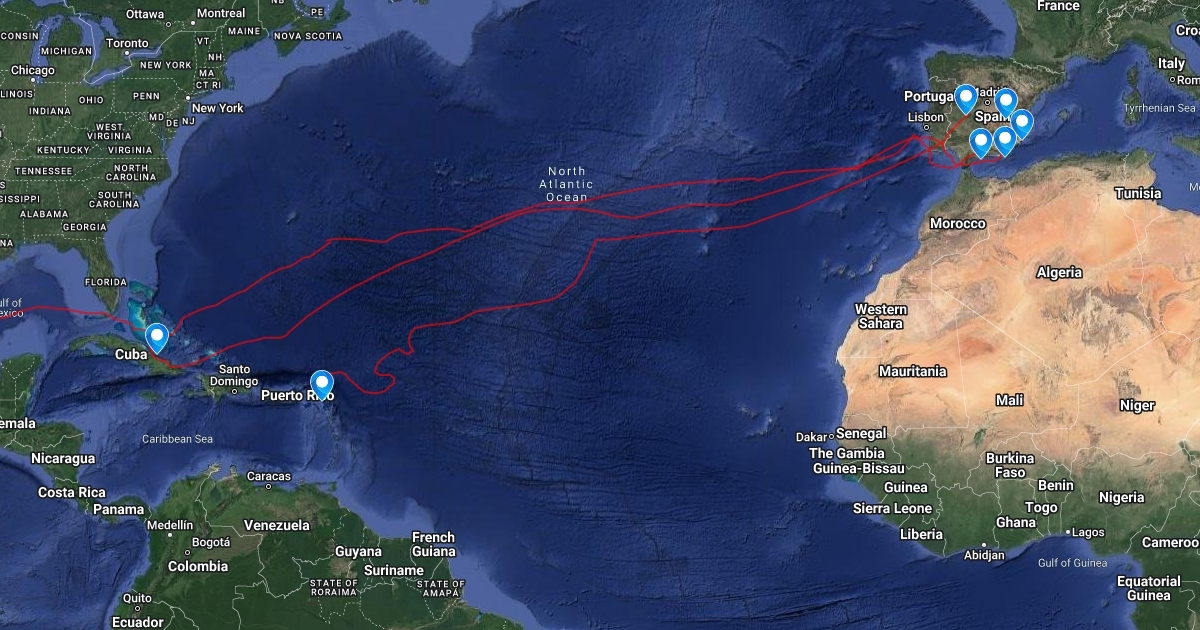This screenshot has width=1200, height=630.
Task: Click the southern Spain pin right of its neighbor
Action: [x=1004, y=141]
